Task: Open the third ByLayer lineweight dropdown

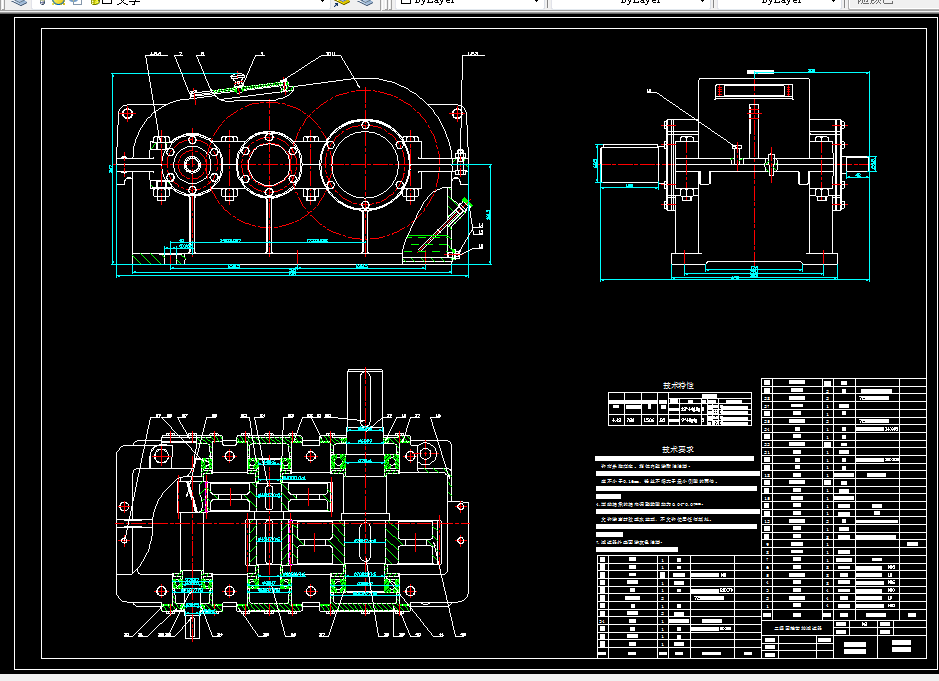Action: point(779,2)
